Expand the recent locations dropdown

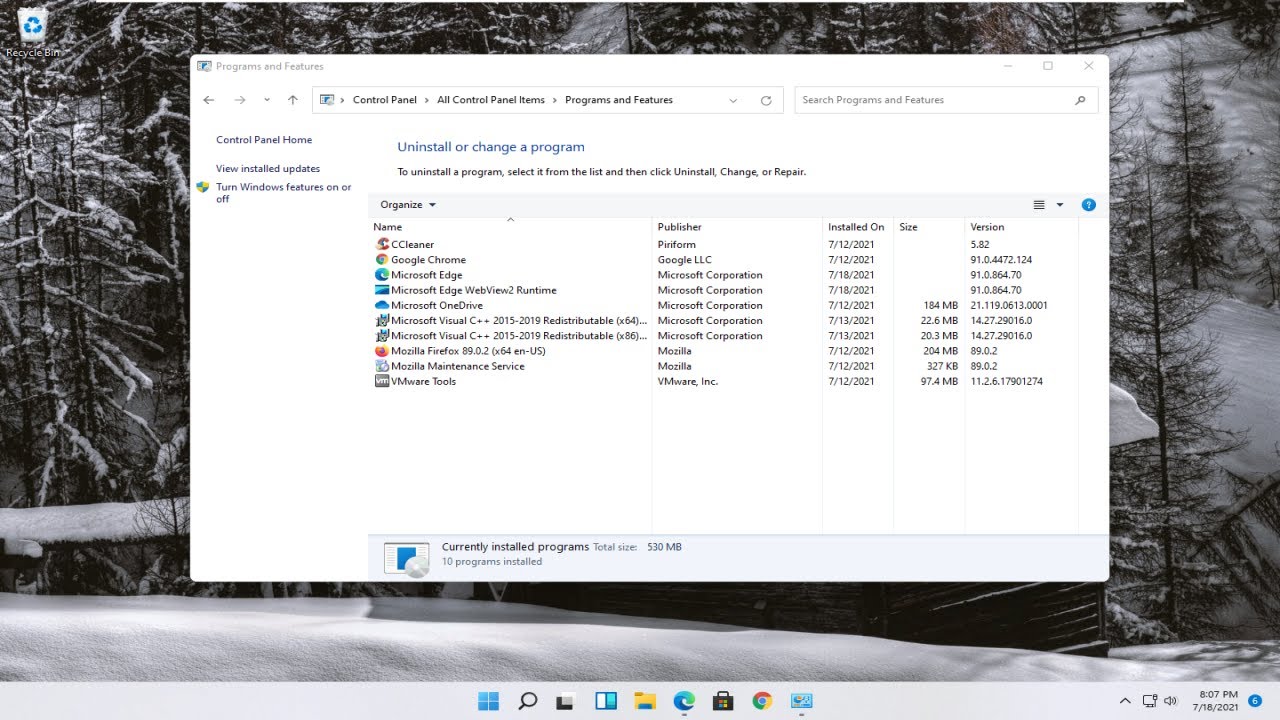coord(266,100)
